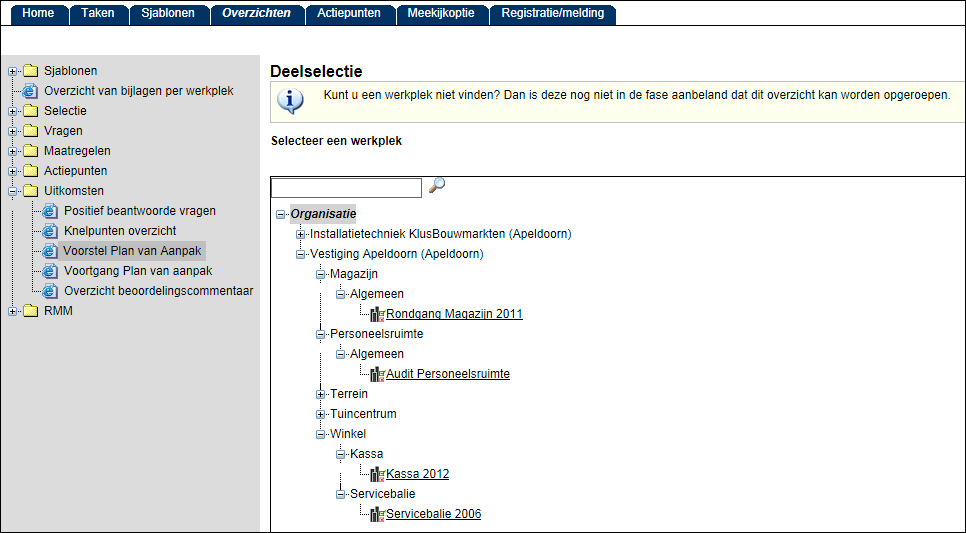This screenshot has width=966, height=533.
Task: Expand the Sjablonen folder in sidebar
Action: tap(13, 71)
